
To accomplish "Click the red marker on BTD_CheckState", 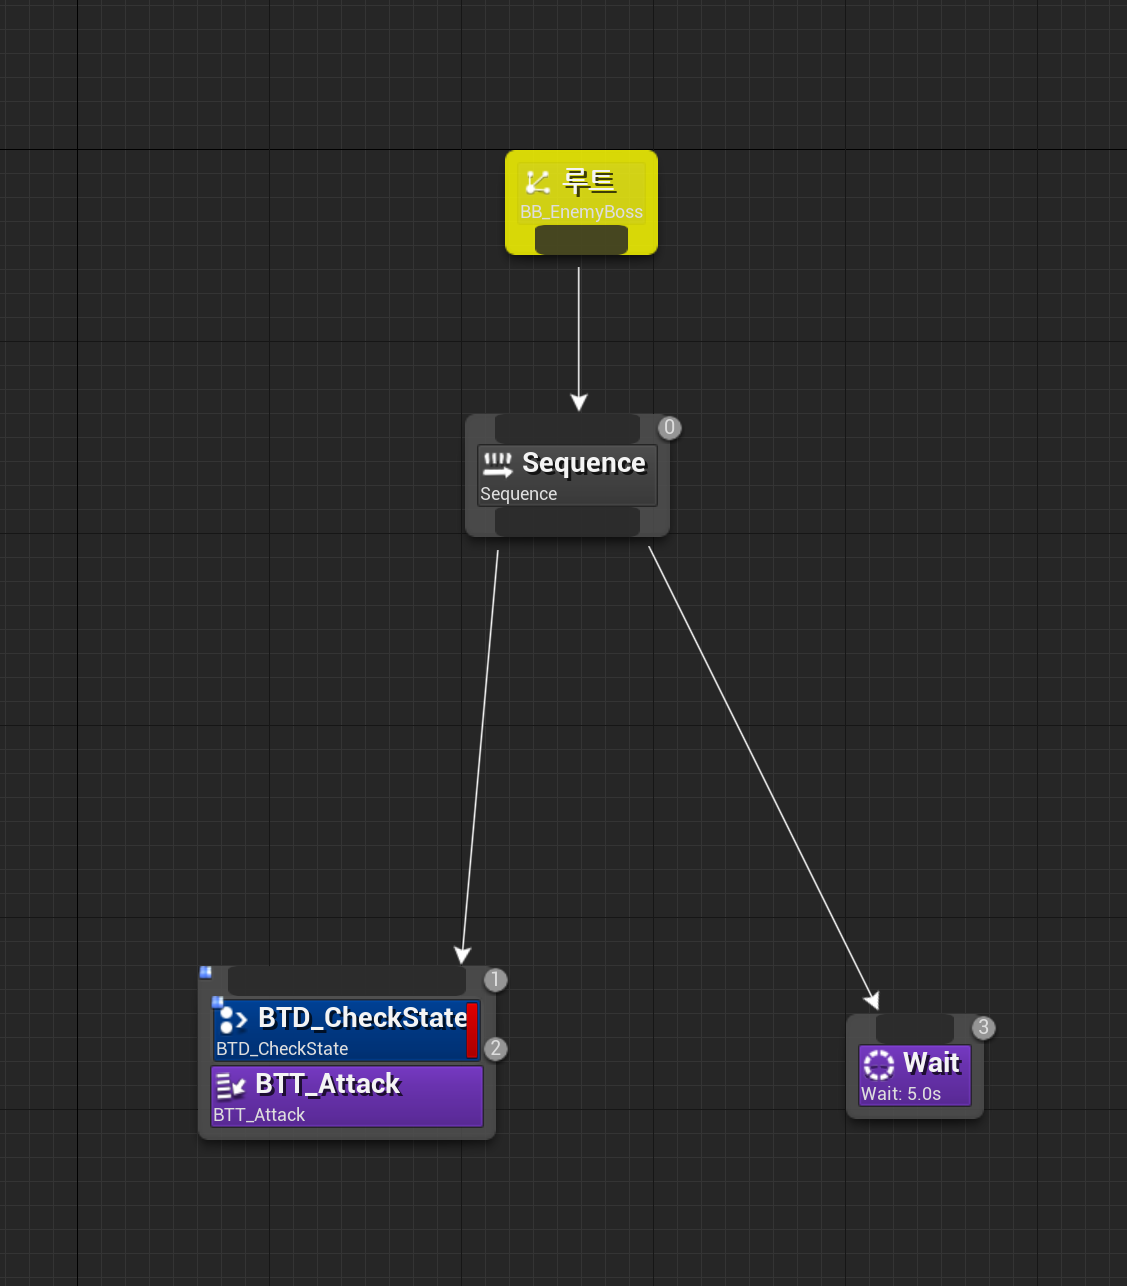I will (472, 1030).
